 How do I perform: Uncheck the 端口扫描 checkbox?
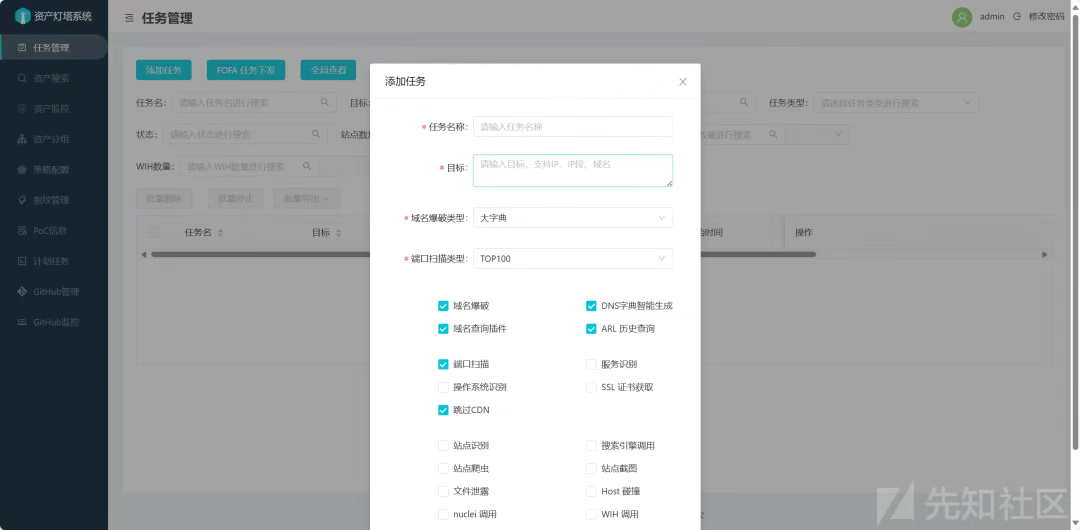443,364
